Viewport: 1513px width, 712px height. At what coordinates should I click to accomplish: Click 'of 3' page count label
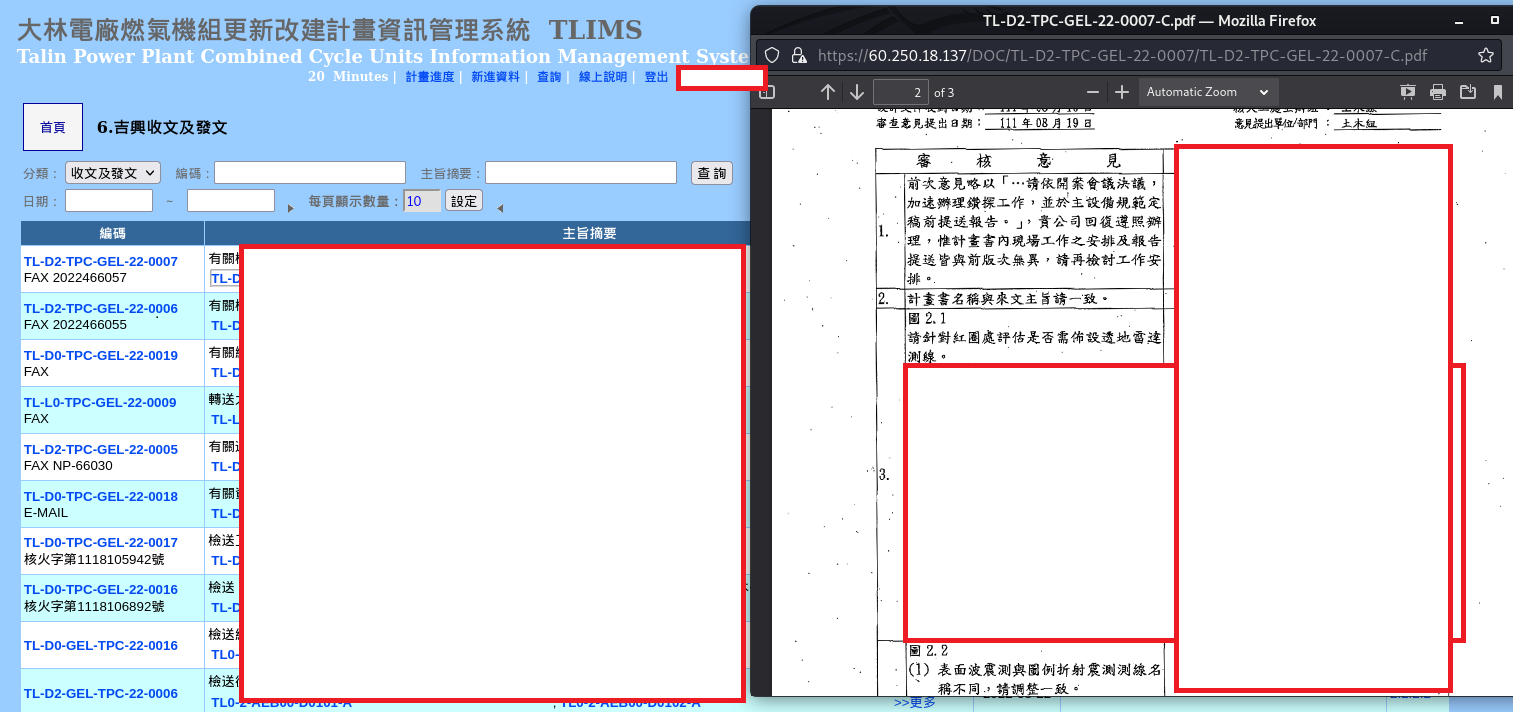[946, 93]
